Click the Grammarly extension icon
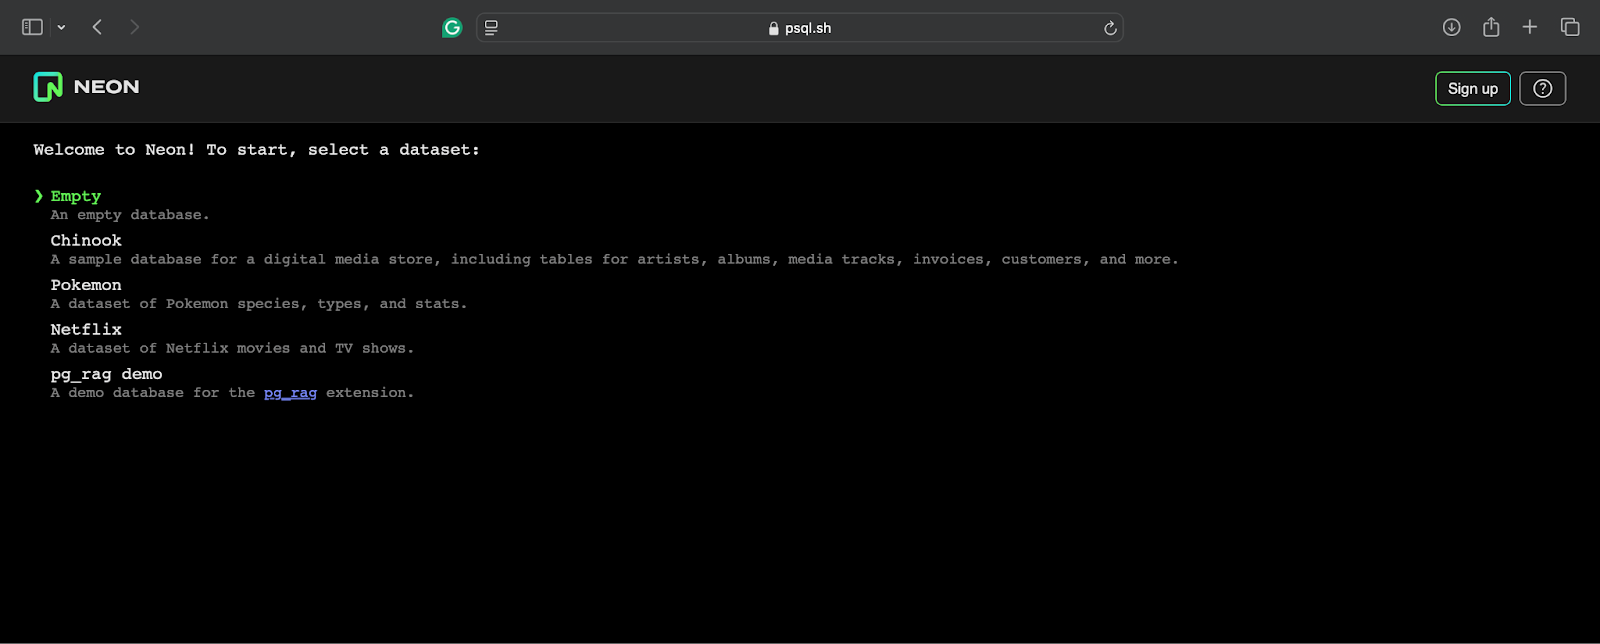The width and height of the screenshot is (1600, 644). (452, 28)
